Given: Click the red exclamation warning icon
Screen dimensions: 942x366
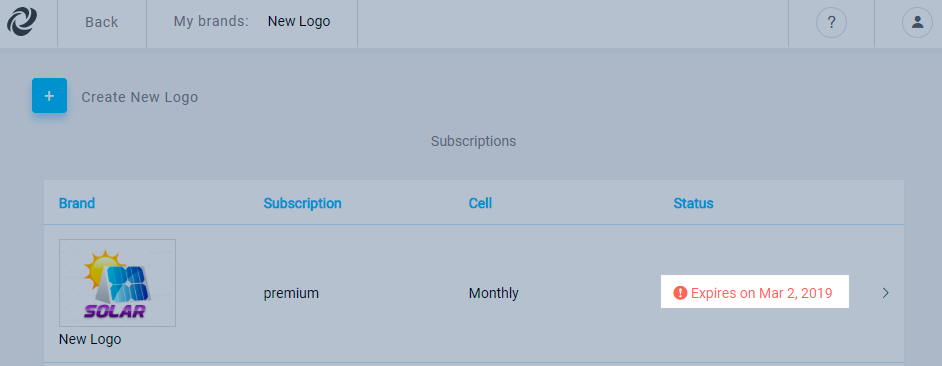Looking at the screenshot, I should (x=680, y=293).
